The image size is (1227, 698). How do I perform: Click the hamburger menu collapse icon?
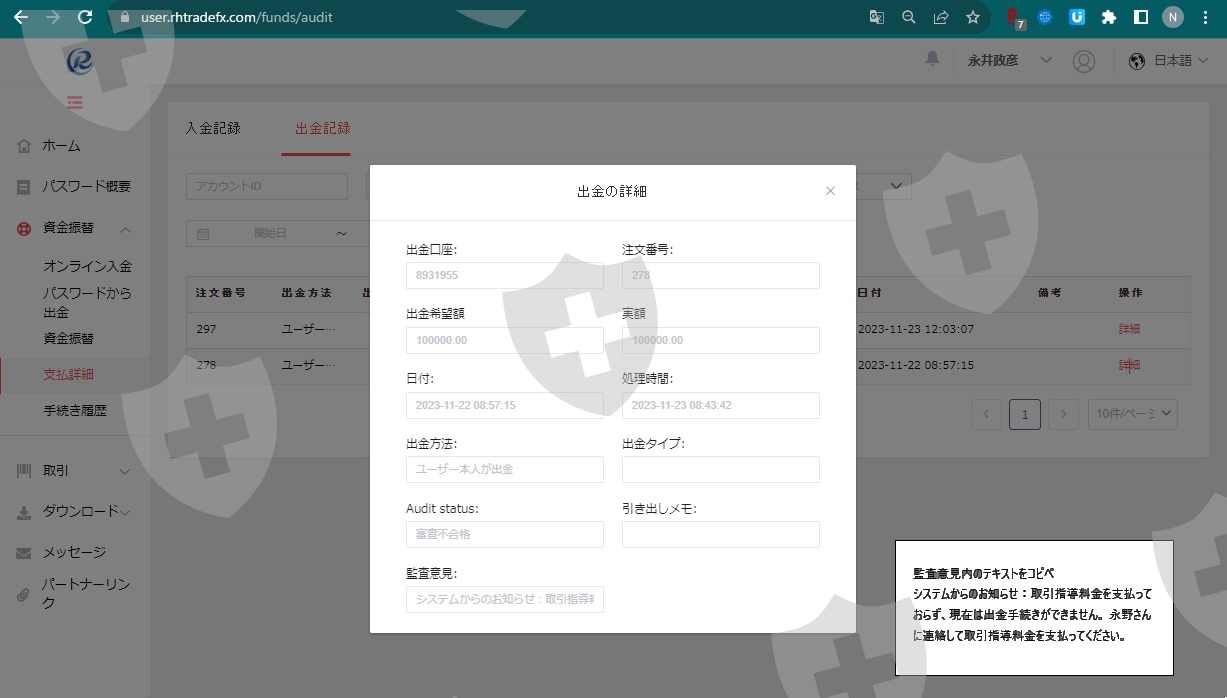tap(75, 102)
